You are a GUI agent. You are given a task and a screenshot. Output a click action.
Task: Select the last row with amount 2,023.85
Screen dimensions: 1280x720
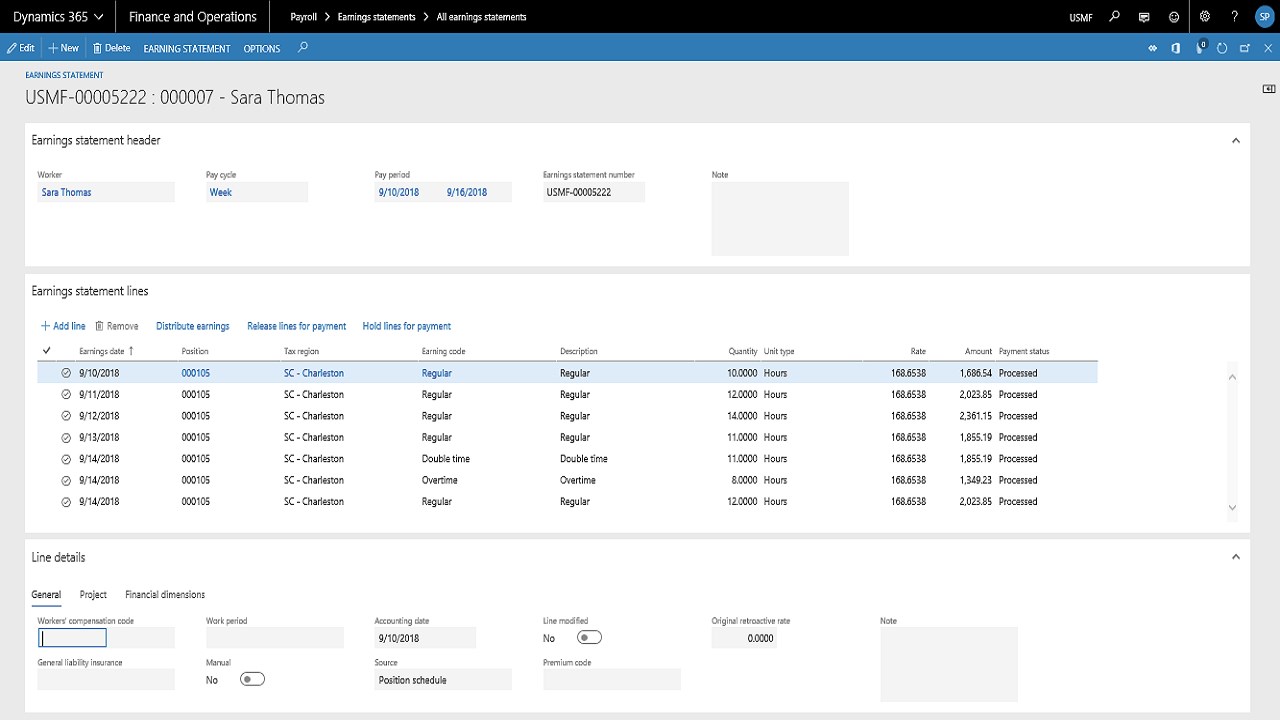point(66,502)
